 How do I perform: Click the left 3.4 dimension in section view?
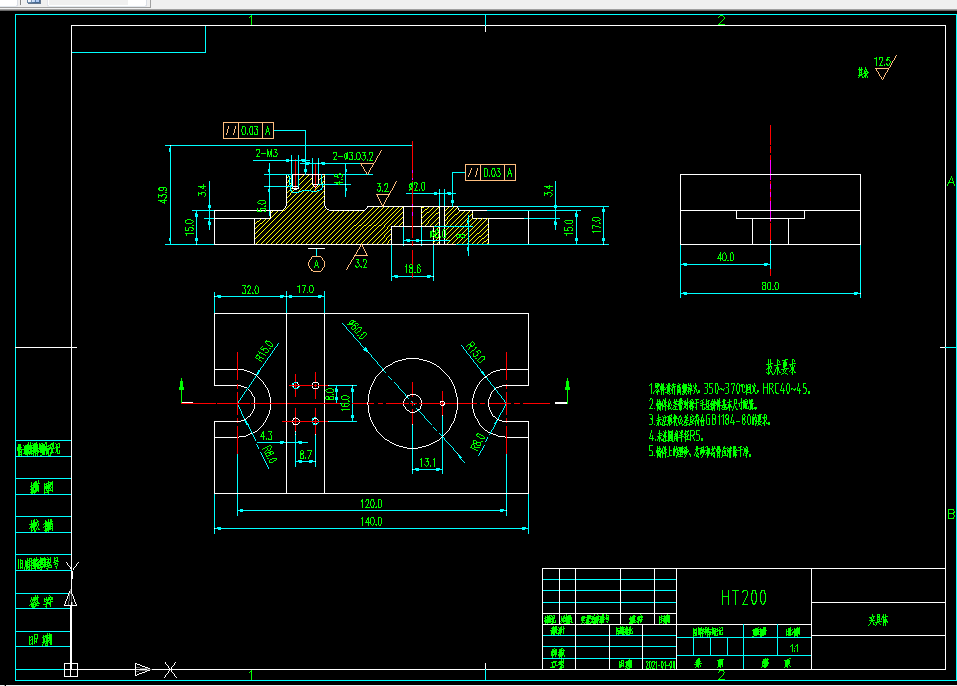202,190
